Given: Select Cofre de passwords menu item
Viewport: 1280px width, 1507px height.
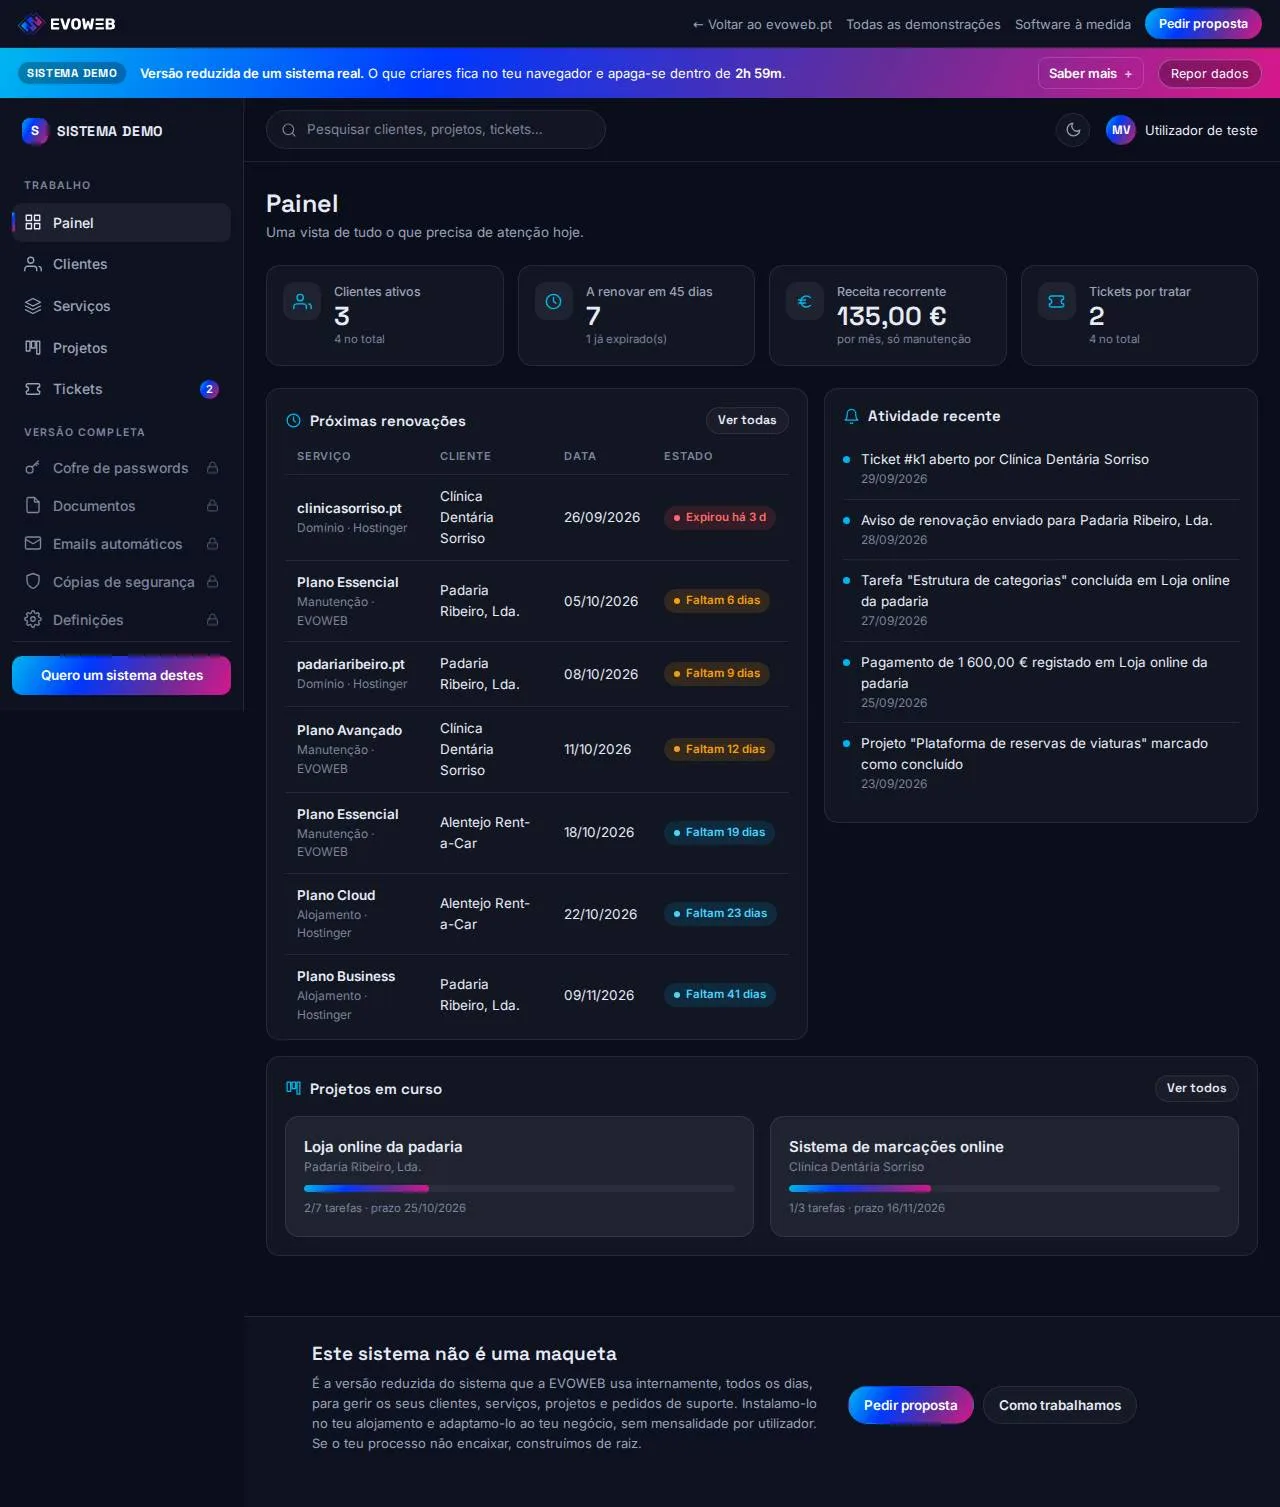Looking at the screenshot, I should pos(121,468).
